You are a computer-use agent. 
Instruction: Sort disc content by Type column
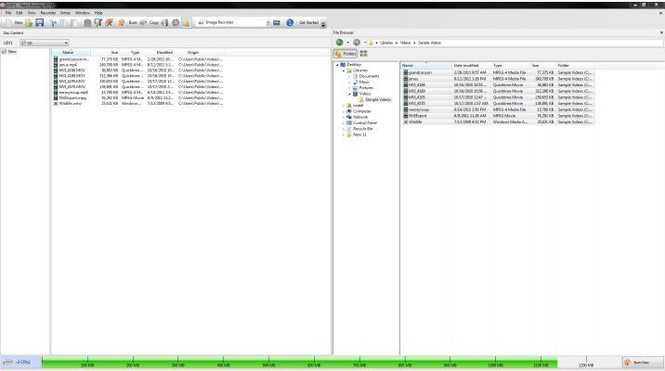[132, 52]
